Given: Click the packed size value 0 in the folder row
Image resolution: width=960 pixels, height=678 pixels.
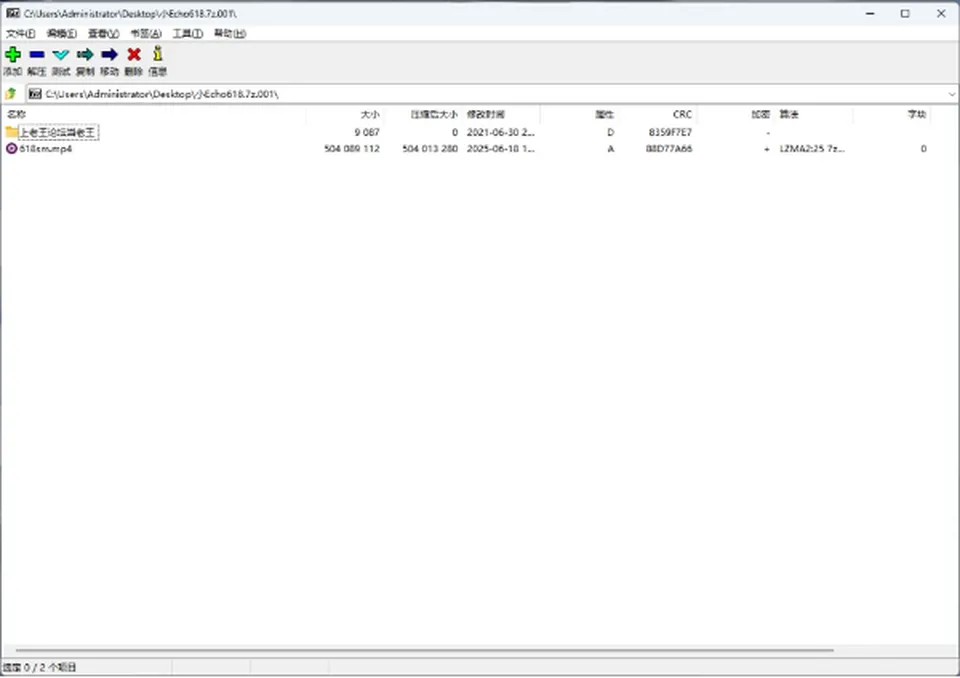Looking at the screenshot, I should coord(455,132).
